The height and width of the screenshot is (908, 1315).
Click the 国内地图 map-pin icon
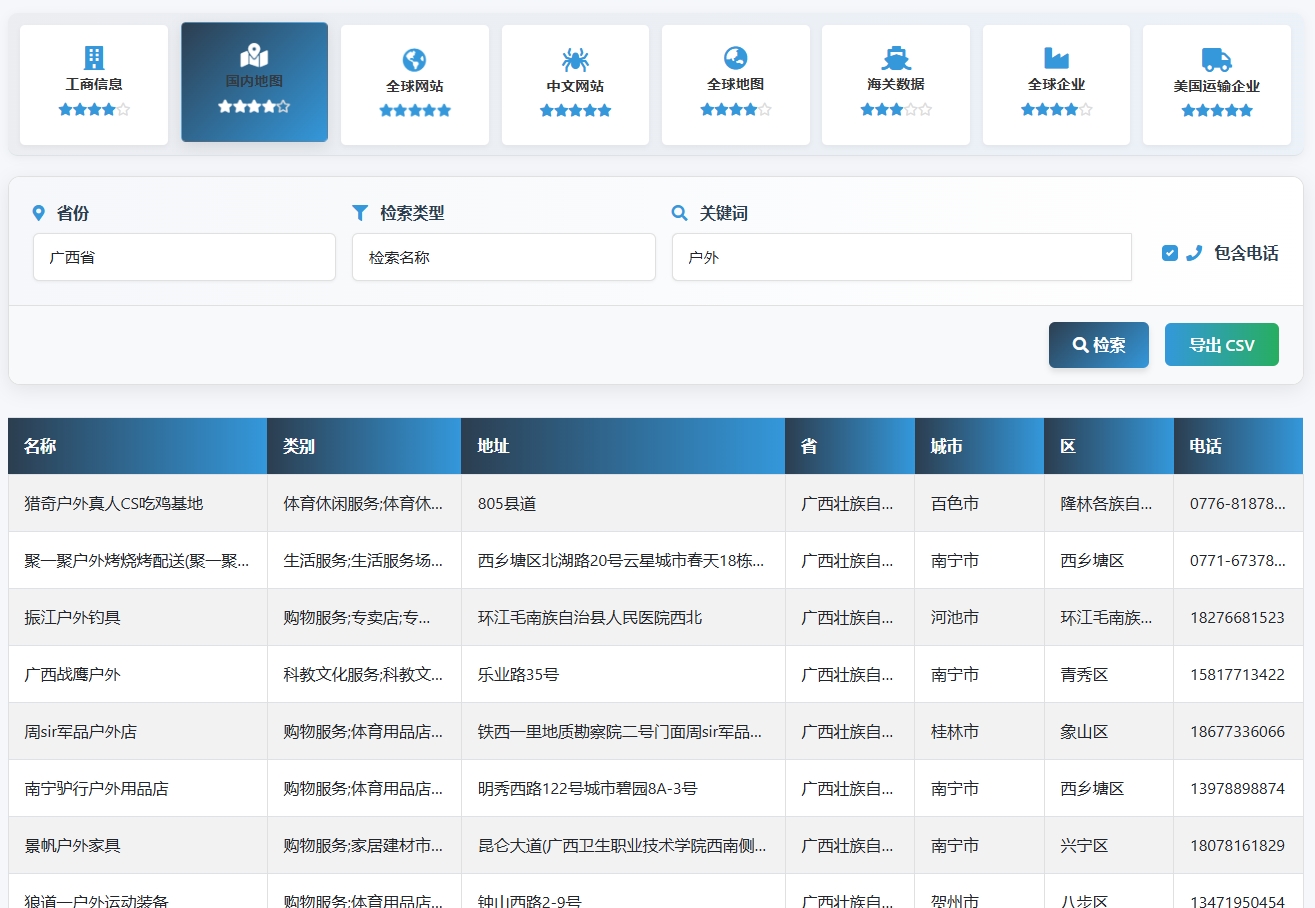[x=254, y=55]
